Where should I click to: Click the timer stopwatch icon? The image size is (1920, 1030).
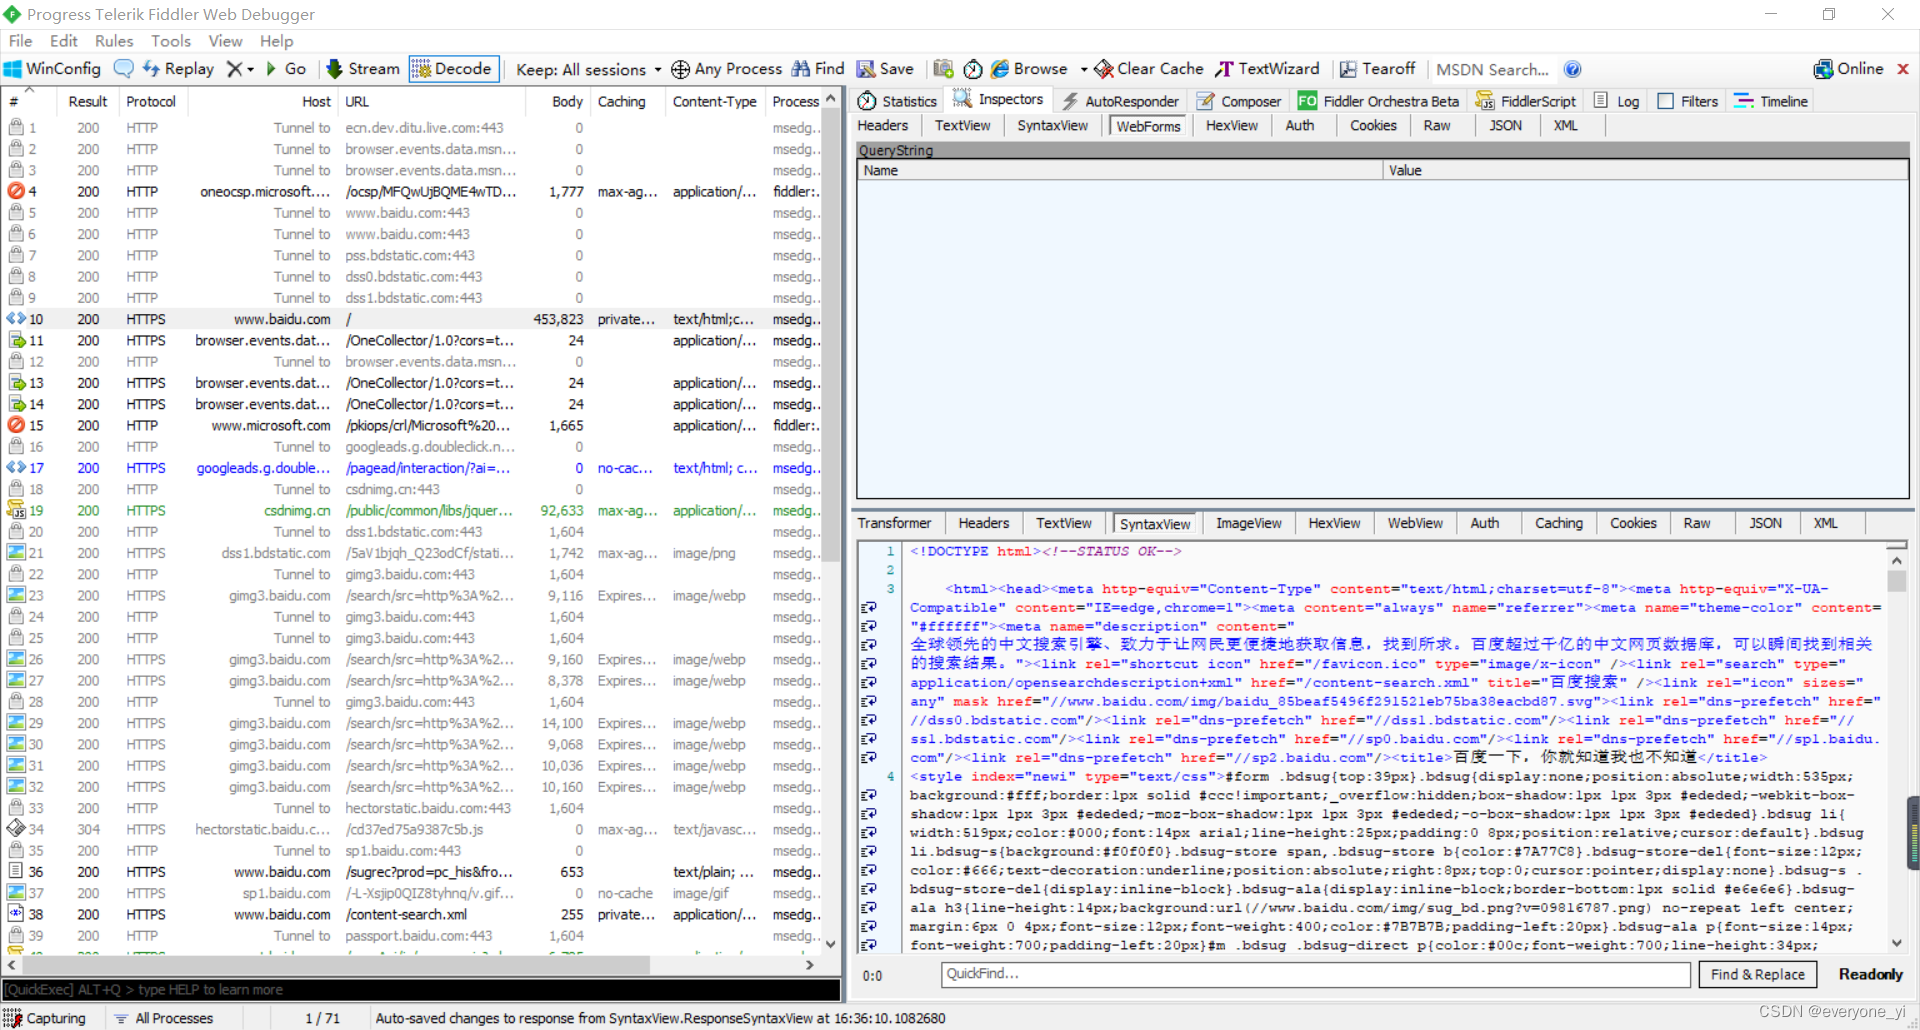[x=973, y=69]
